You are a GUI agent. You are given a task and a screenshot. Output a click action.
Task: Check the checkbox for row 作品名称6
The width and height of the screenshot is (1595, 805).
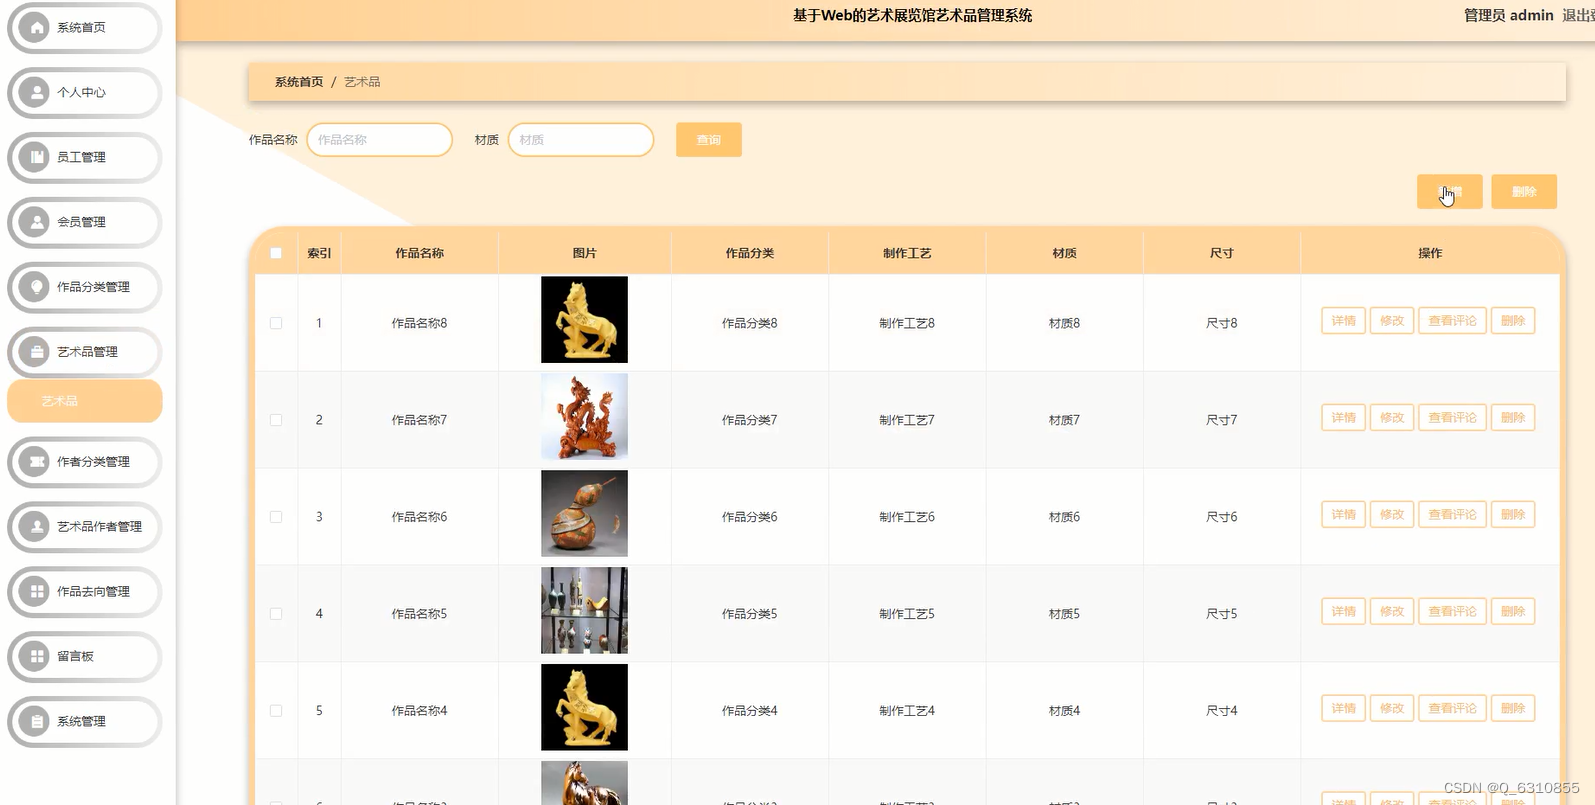[x=276, y=517]
